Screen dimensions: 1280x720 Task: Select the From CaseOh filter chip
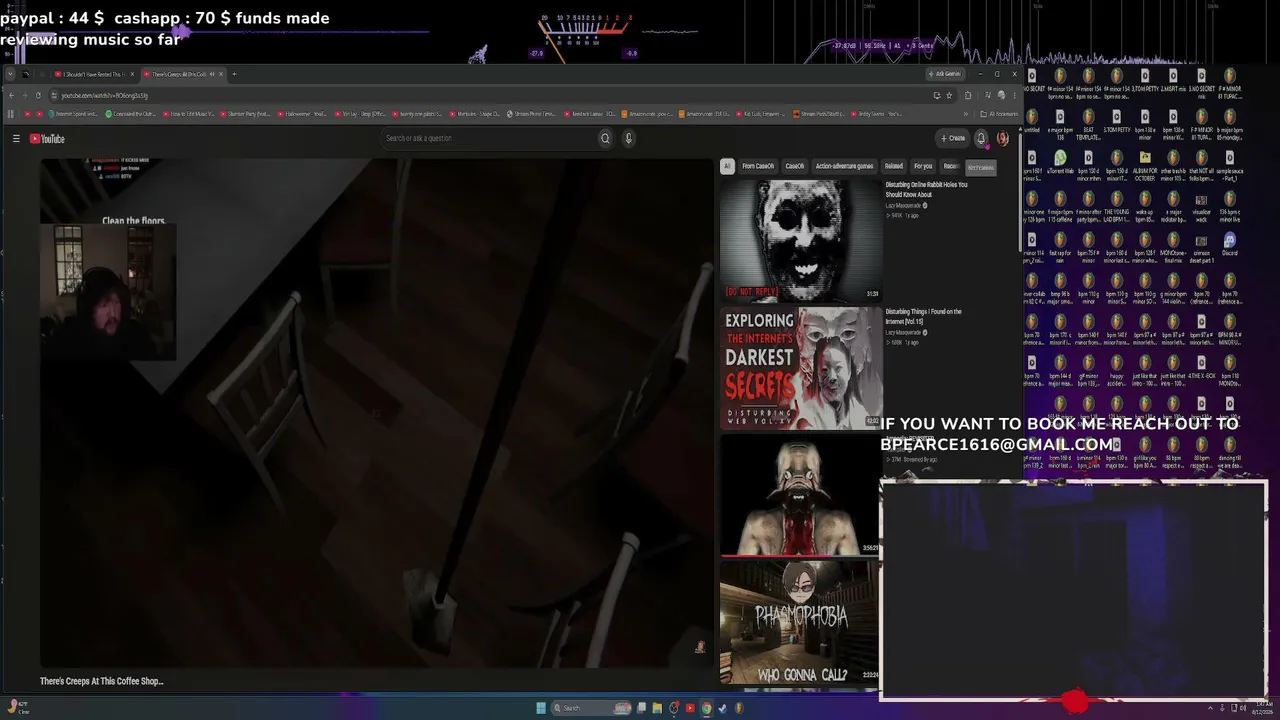click(758, 166)
